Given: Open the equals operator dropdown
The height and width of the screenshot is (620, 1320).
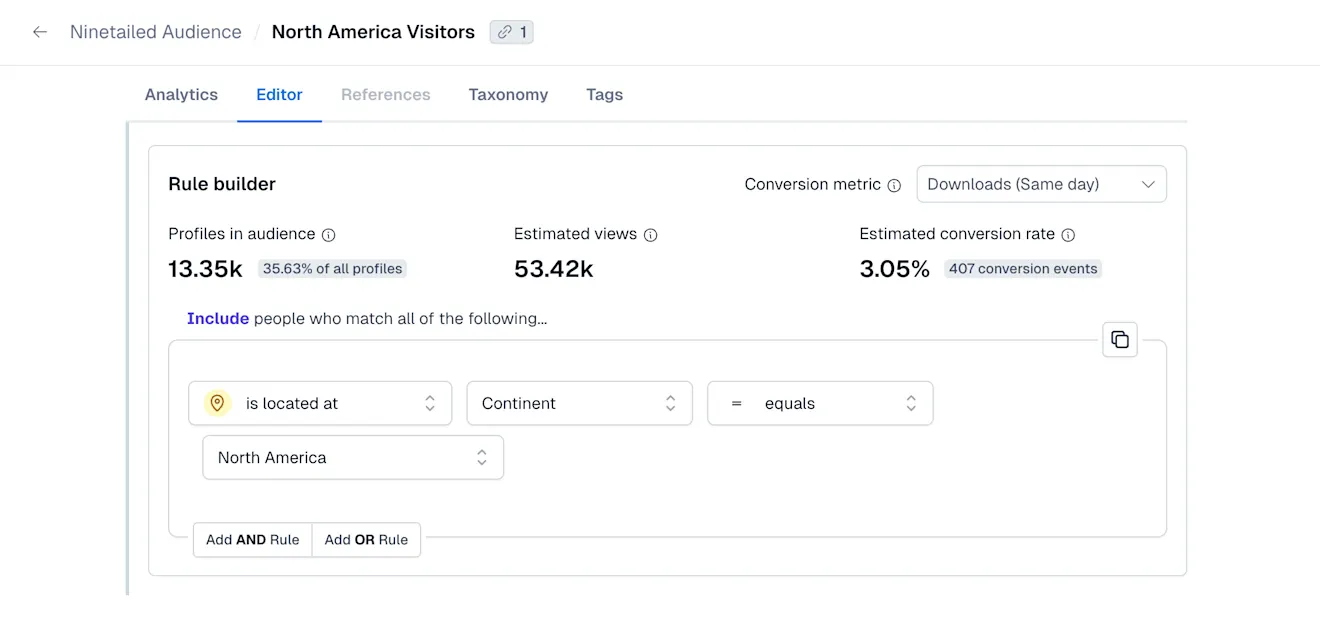Looking at the screenshot, I should tap(820, 403).
